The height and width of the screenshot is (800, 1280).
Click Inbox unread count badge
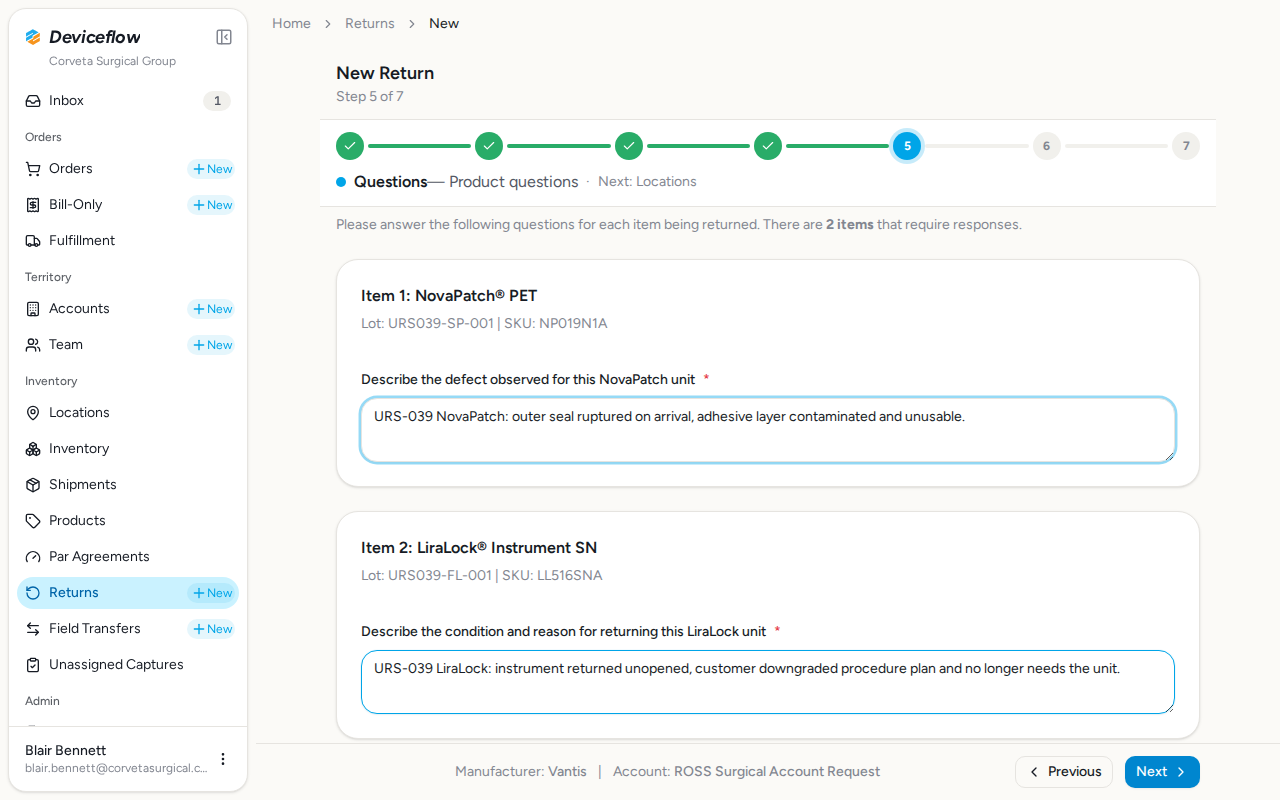point(217,101)
